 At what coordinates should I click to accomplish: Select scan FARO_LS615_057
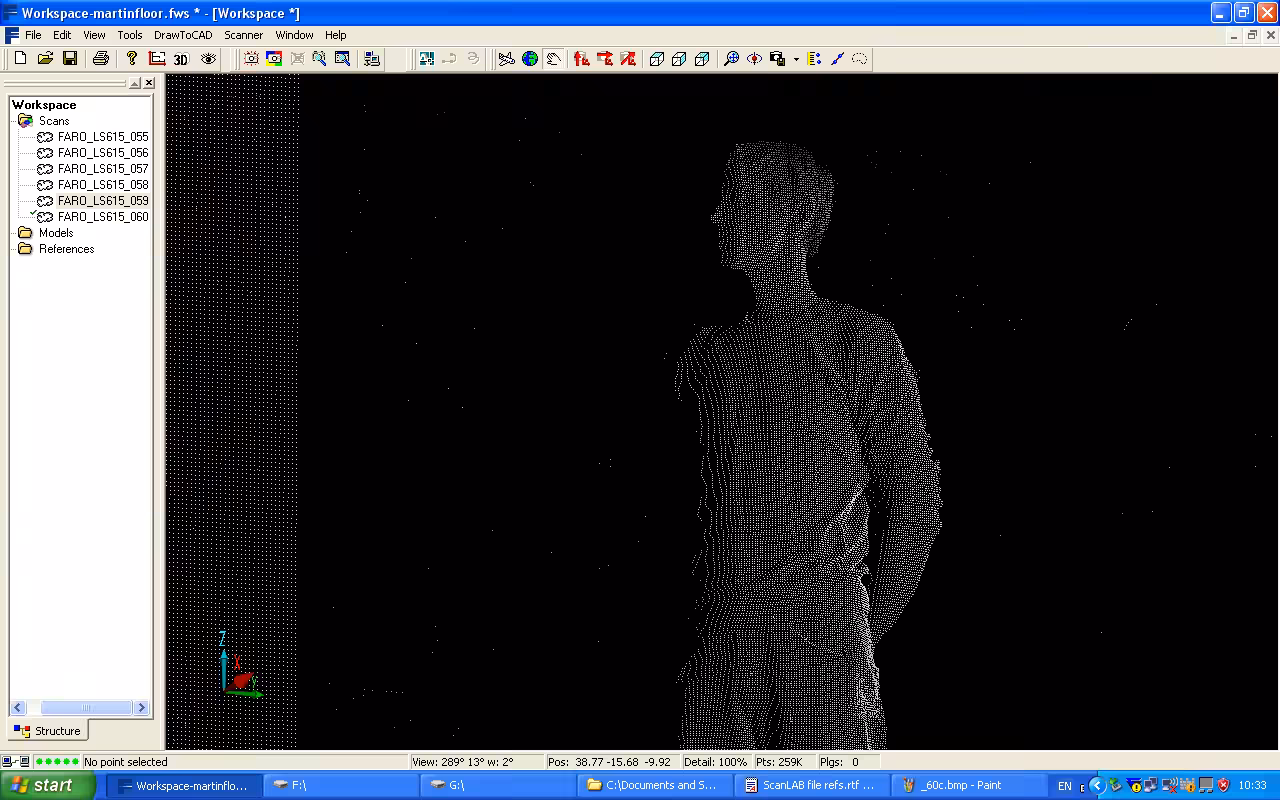click(103, 169)
